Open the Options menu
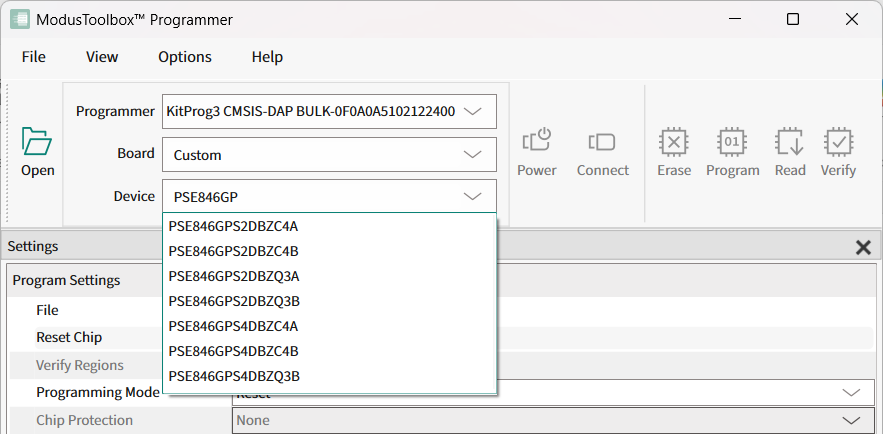Viewport: 884px width, 434px height. (x=185, y=57)
